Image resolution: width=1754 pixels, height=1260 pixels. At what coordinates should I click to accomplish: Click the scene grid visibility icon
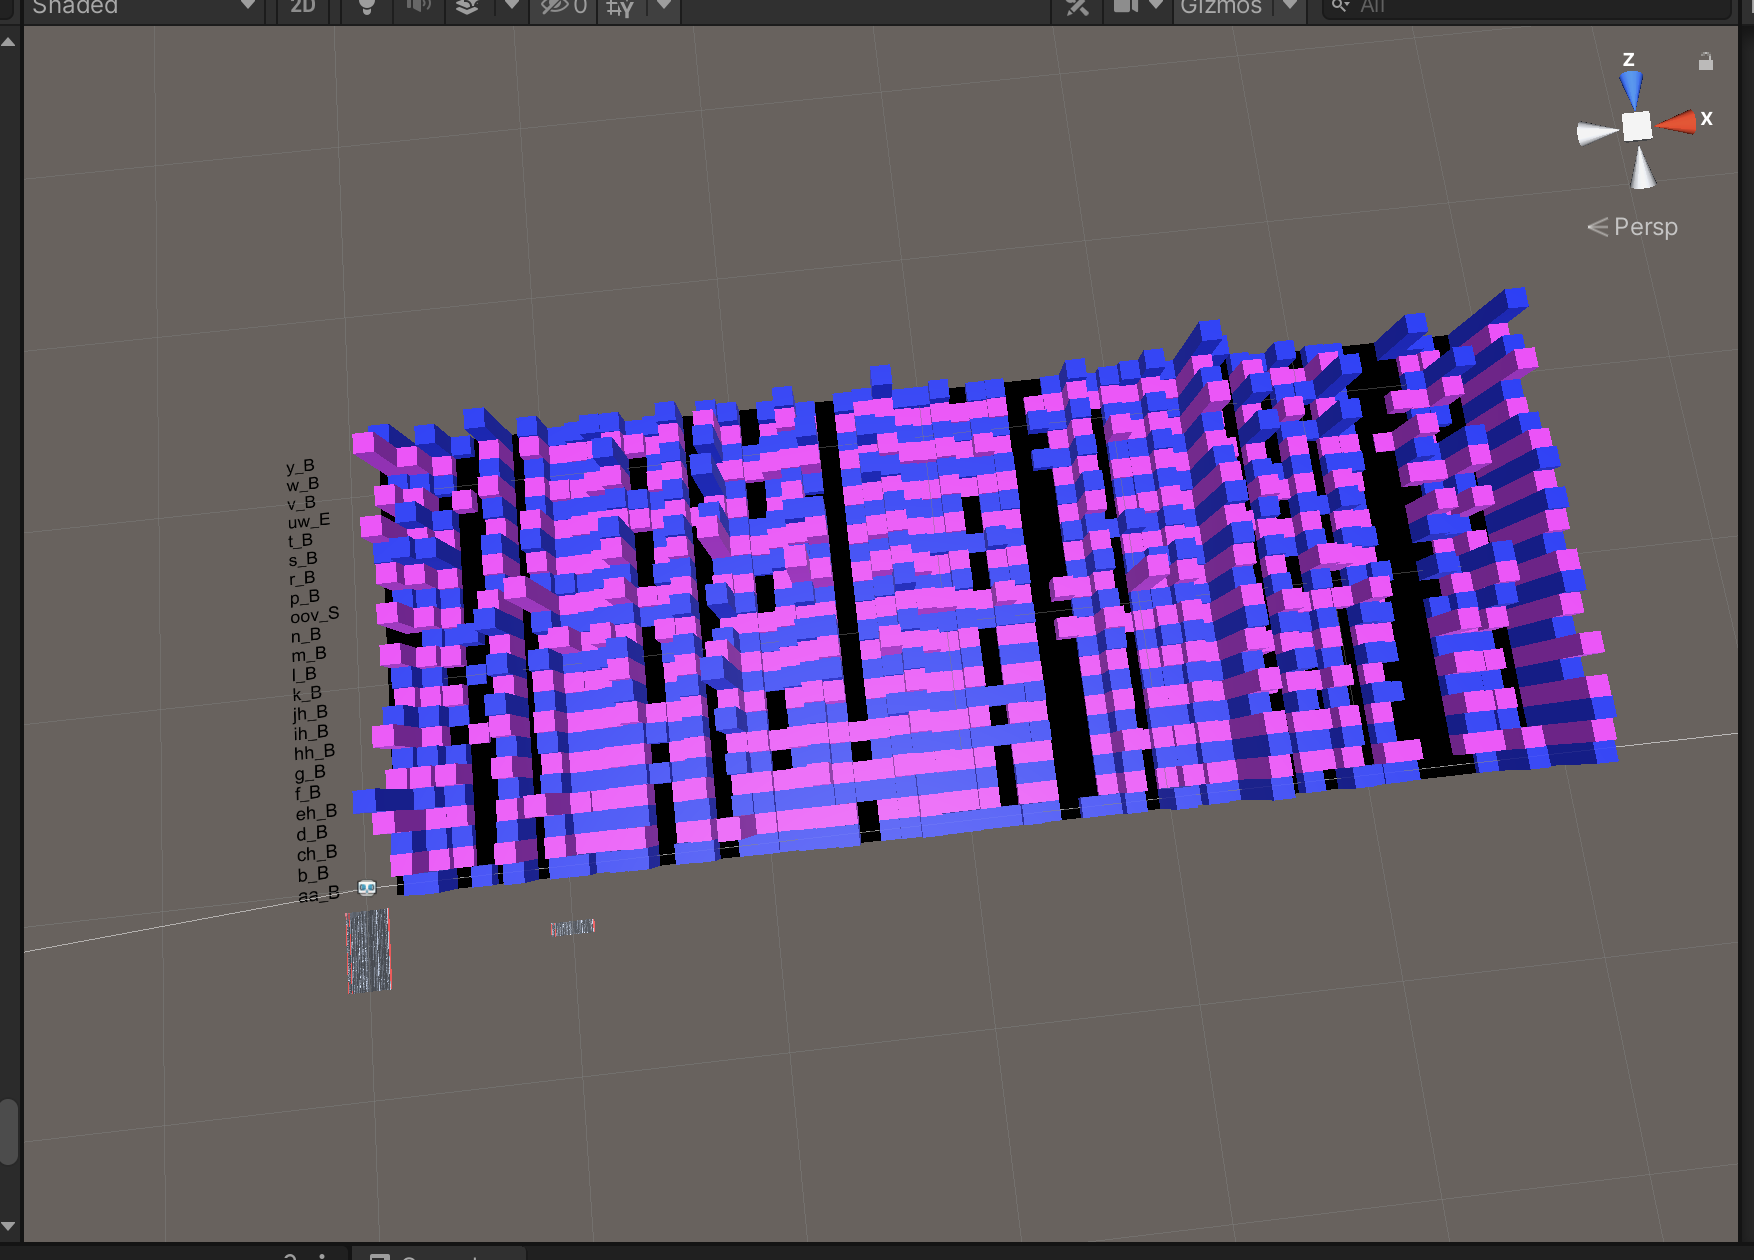[620, 8]
